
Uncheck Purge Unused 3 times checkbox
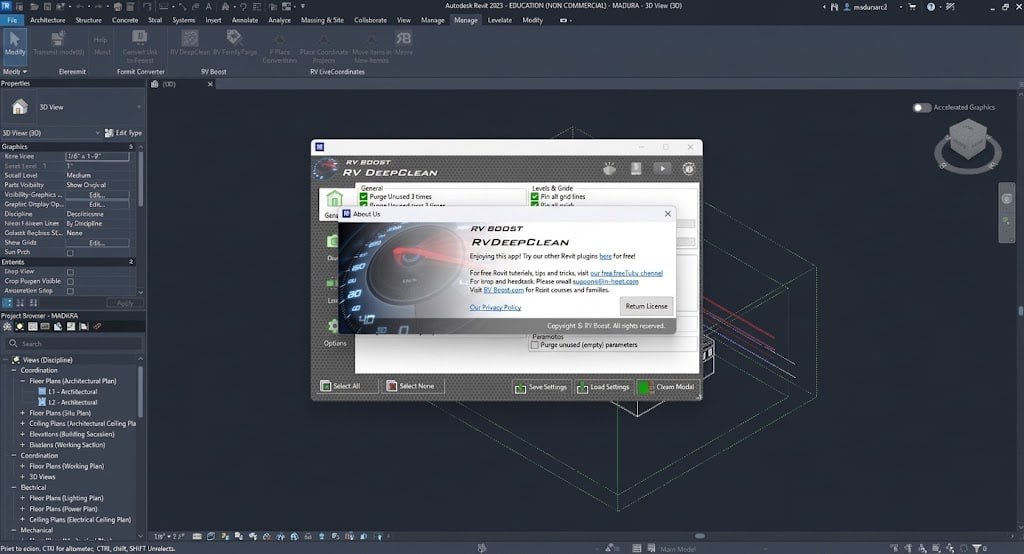364,197
